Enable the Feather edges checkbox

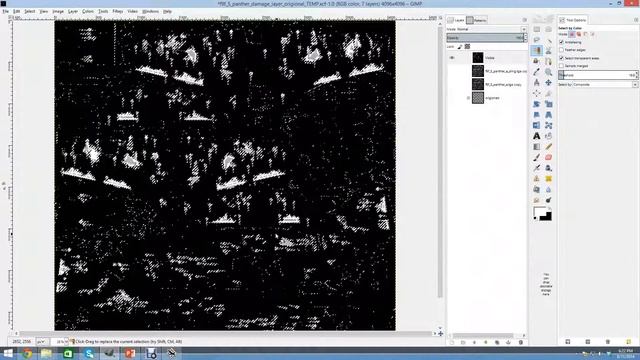pos(562,50)
